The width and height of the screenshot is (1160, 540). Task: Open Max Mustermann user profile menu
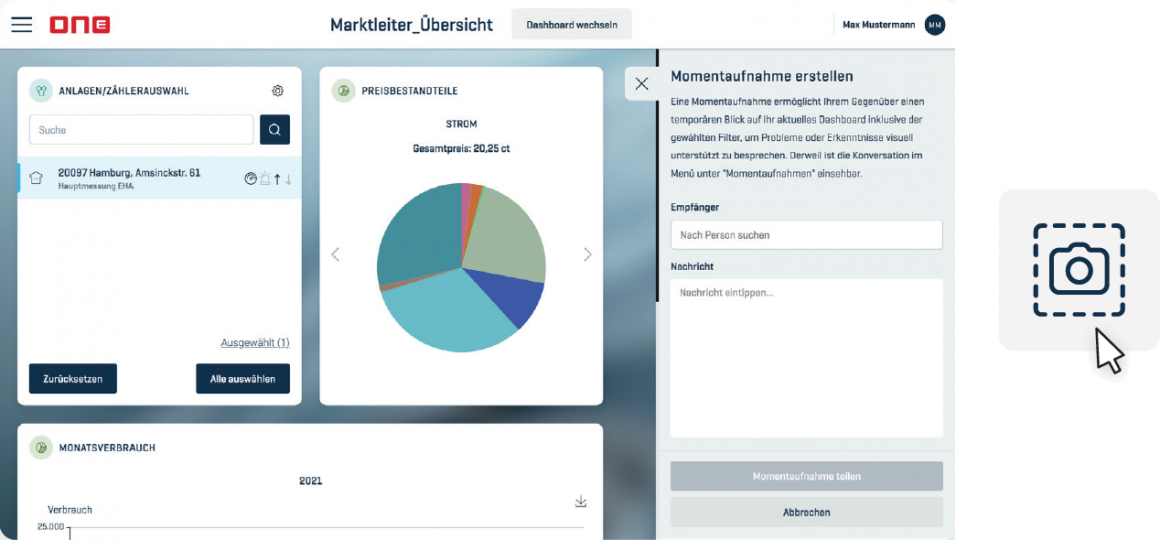click(934, 25)
